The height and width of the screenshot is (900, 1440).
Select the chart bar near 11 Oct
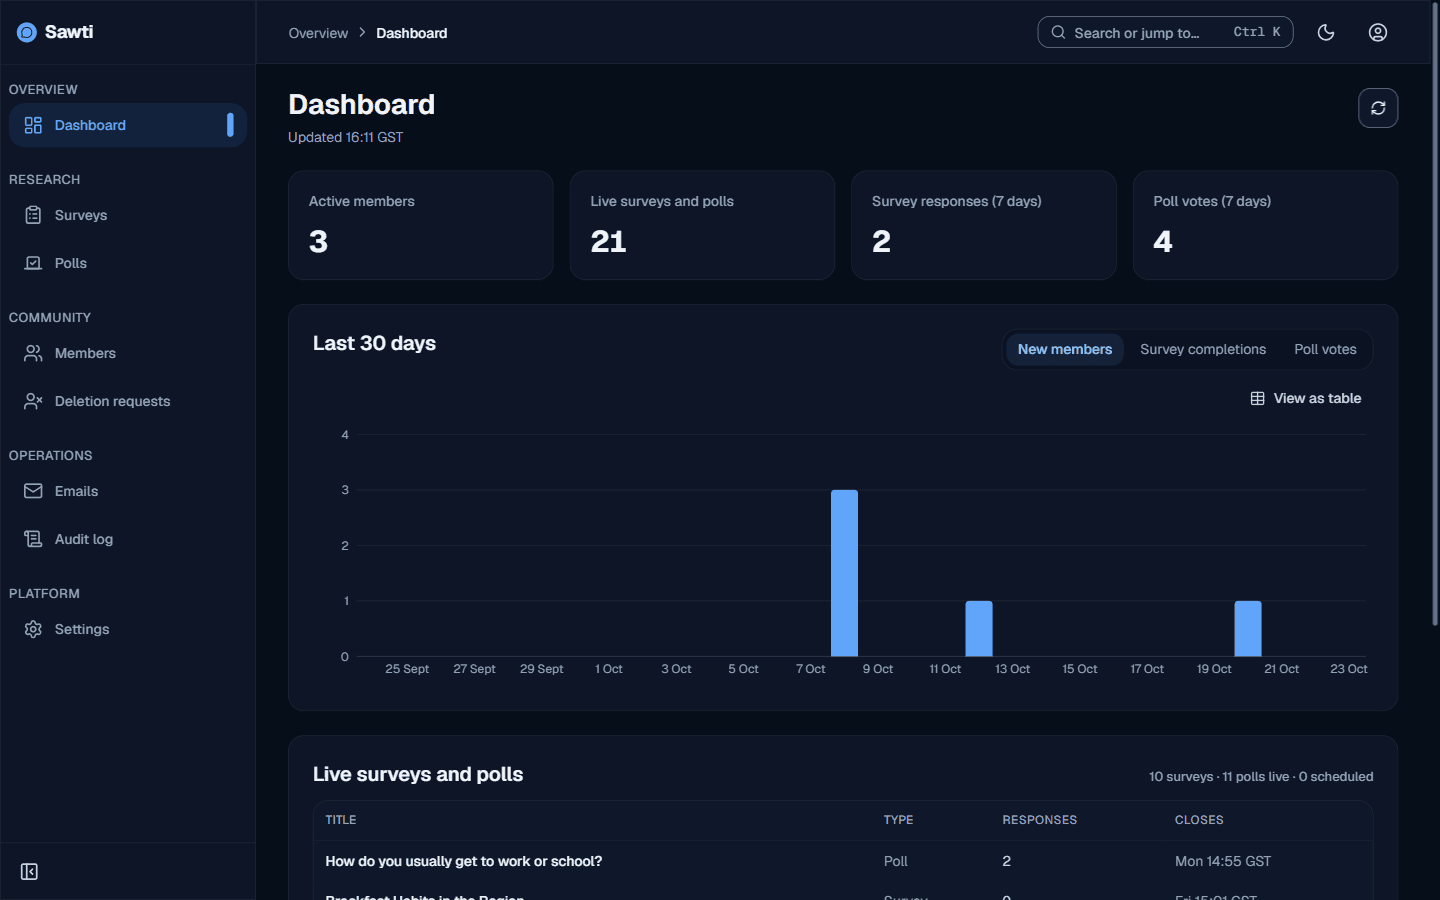point(979,629)
